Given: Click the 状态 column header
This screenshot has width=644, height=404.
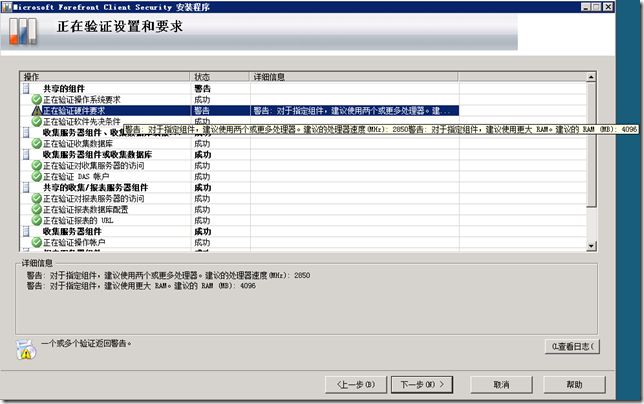Looking at the screenshot, I should tap(220, 77).
